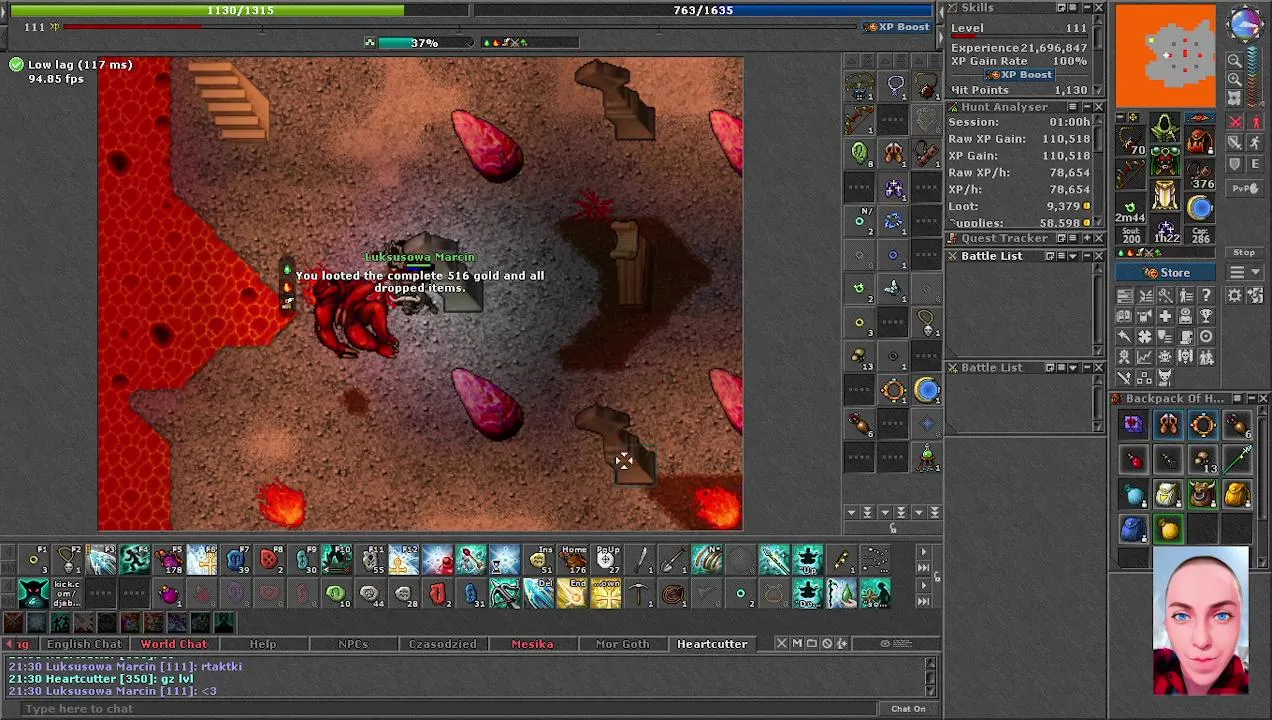This screenshot has width=1272, height=720.
Task: Minimize the Skills panel
Action: click(1086, 8)
